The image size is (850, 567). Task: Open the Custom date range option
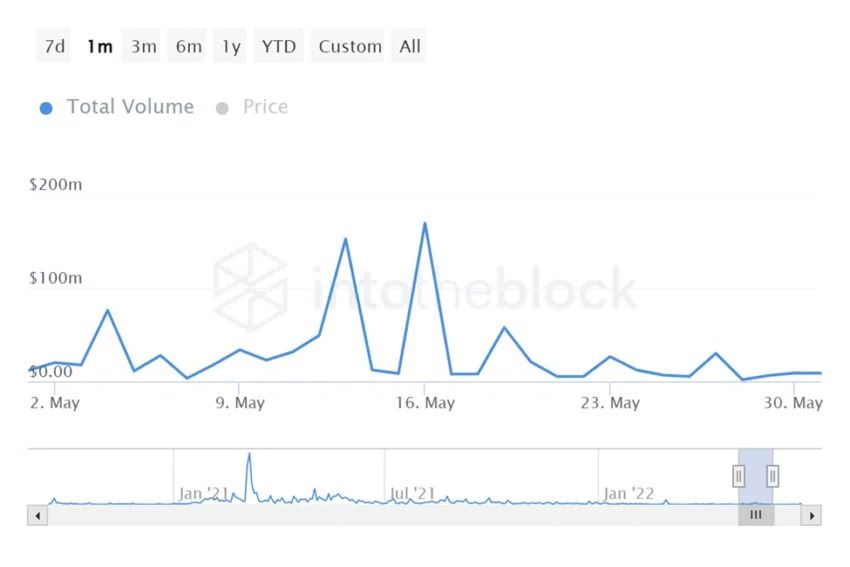[x=350, y=46]
